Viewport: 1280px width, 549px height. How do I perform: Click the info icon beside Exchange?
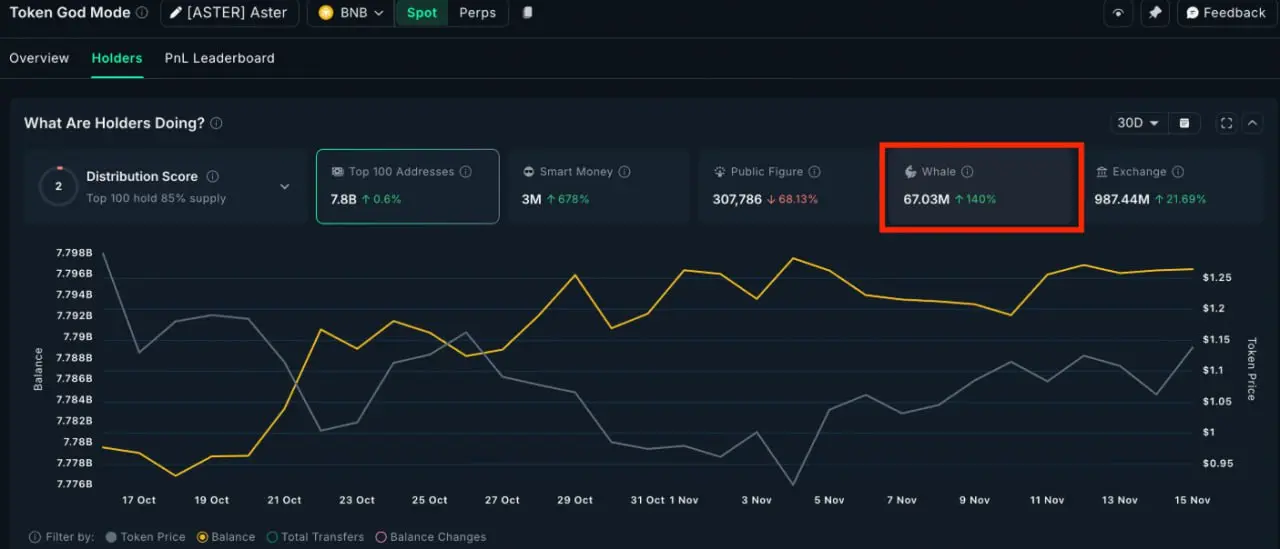point(1178,172)
